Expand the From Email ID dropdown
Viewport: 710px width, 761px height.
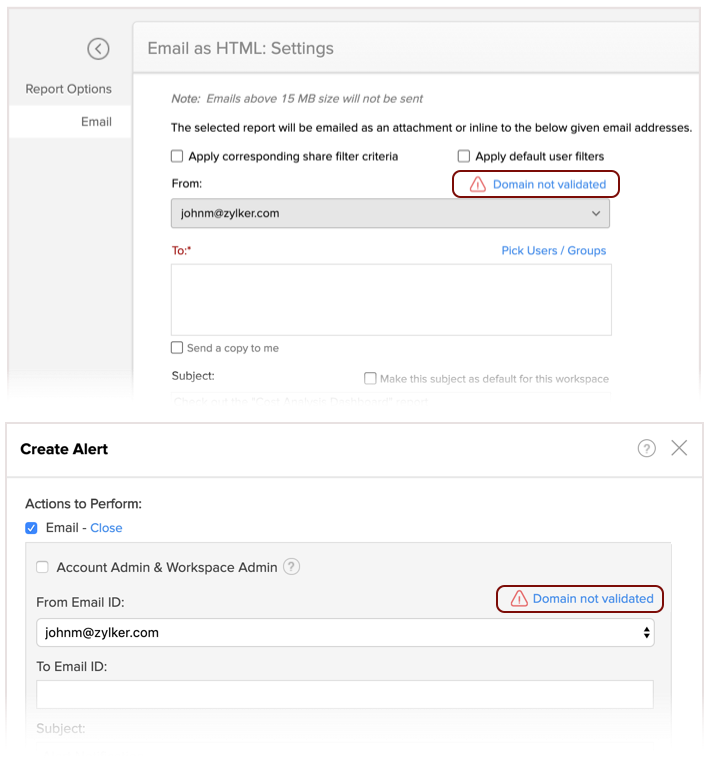coord(345,632)
